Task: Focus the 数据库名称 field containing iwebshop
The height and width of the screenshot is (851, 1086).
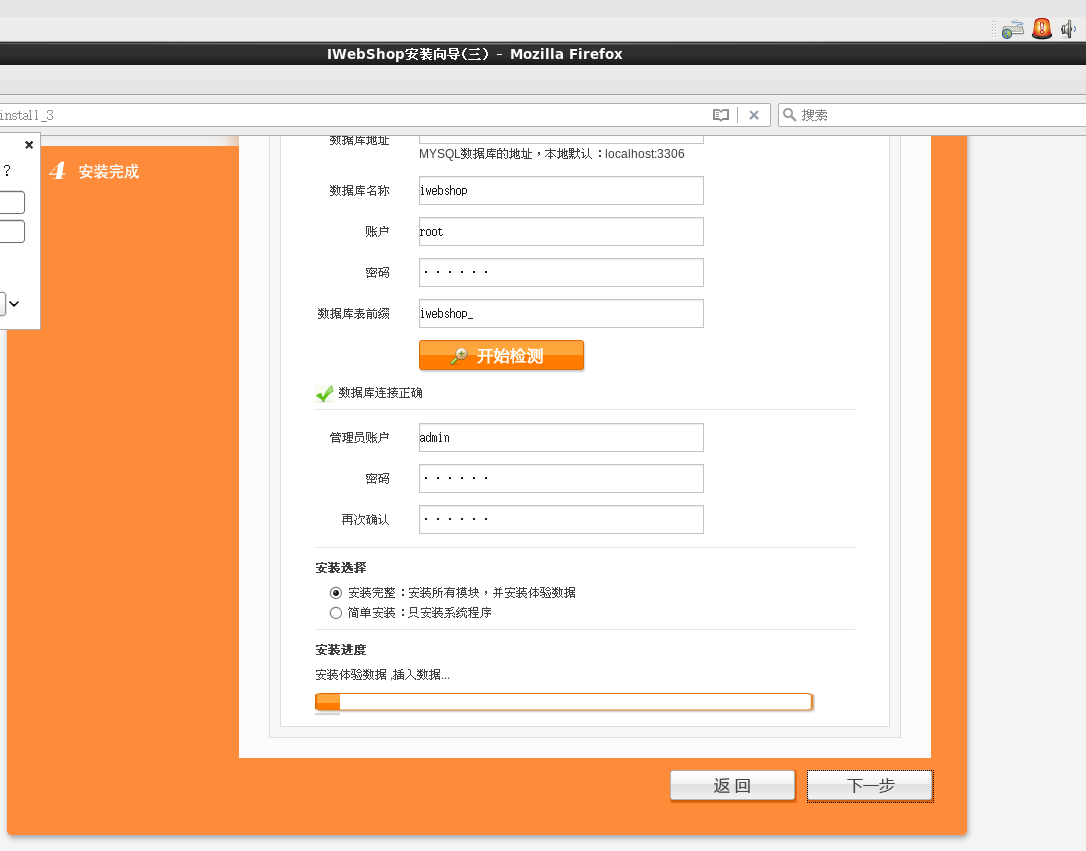Action: click(561, 190)
